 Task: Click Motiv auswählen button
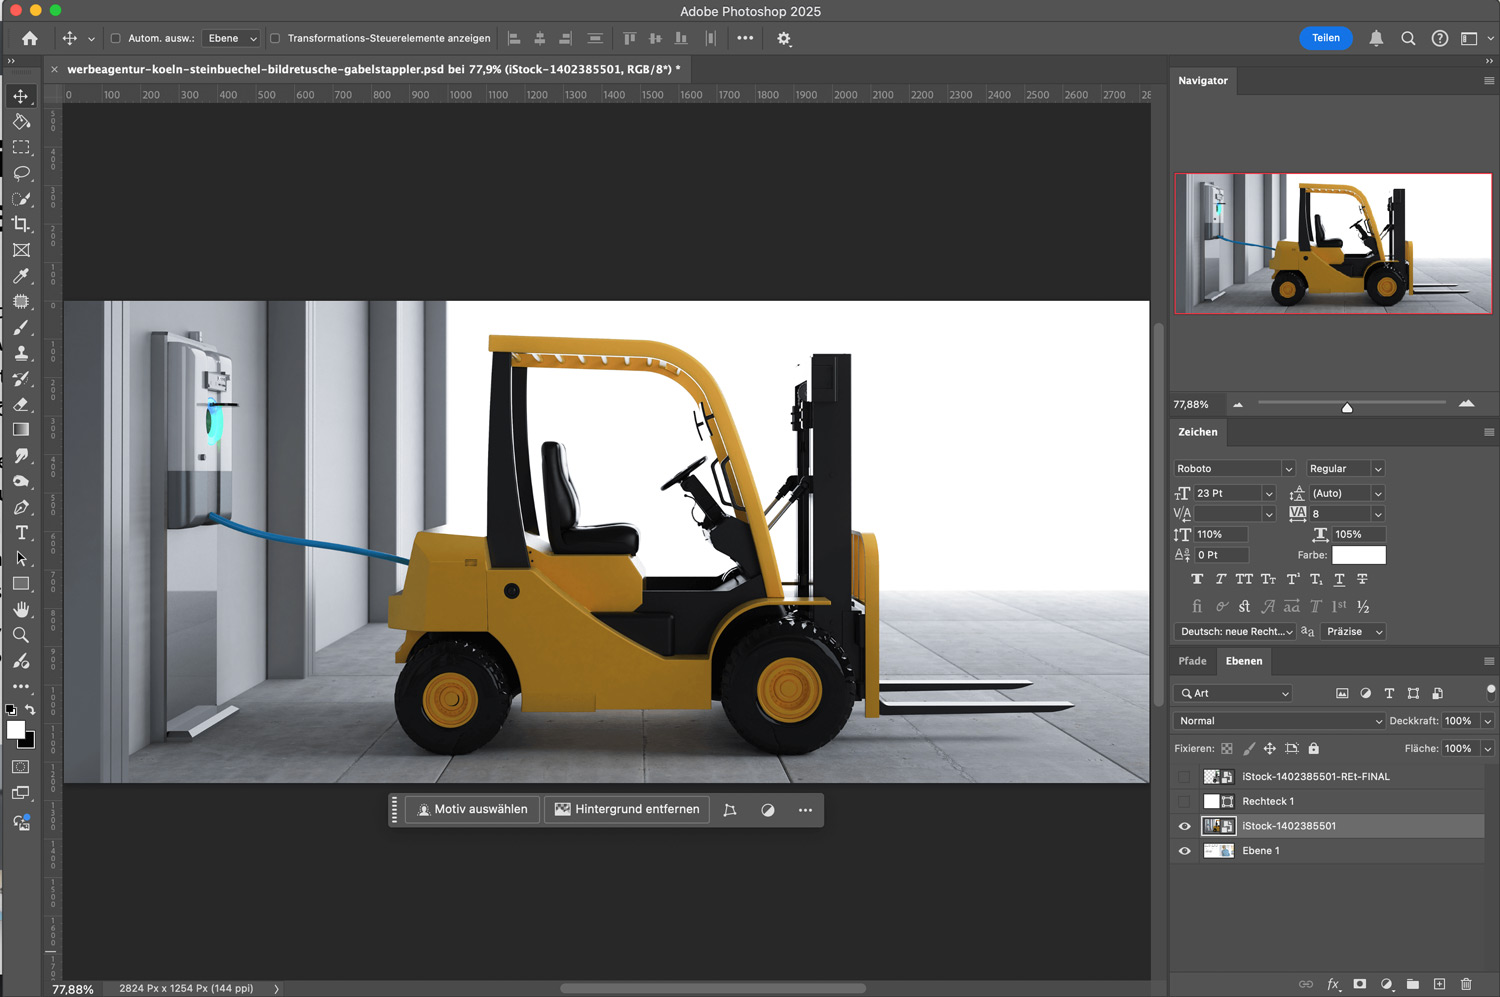(472, 809)
